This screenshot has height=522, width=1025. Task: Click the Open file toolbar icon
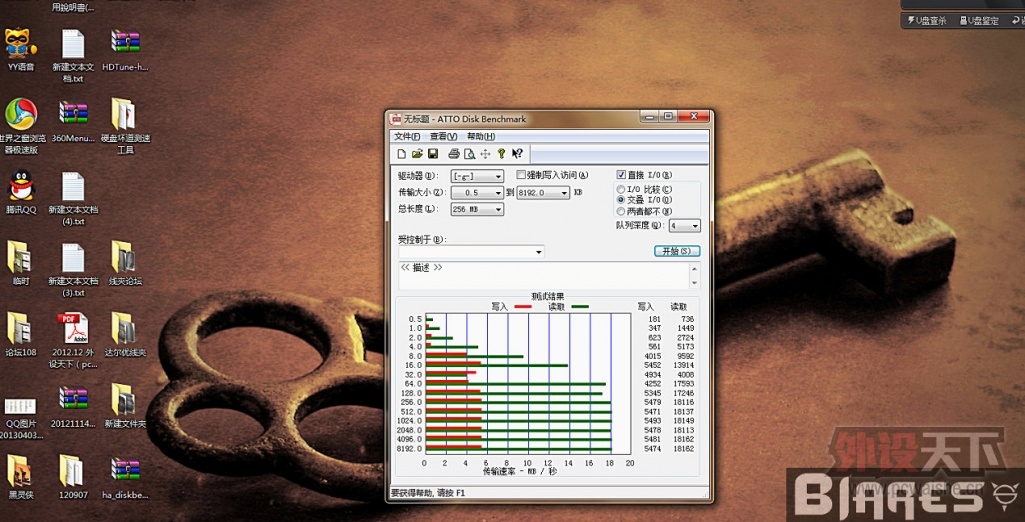tap(417, 154)
